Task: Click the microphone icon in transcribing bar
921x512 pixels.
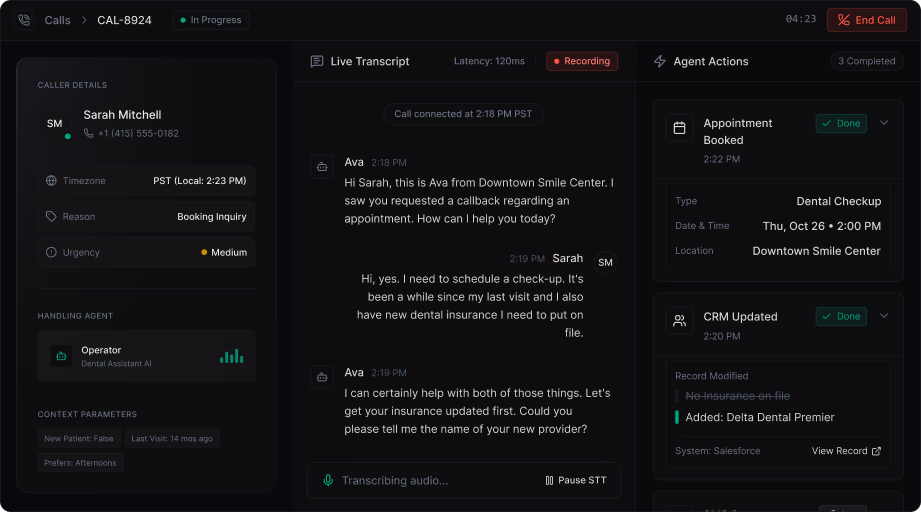Action: pos(328,480)
